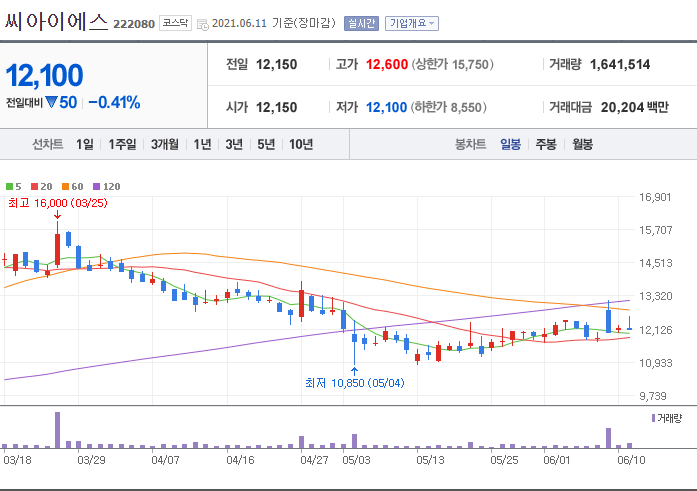Click the 최저 10,850 (05/04) annotation
Viewport: 697px width, 491px height.
(x=355, y=383)
